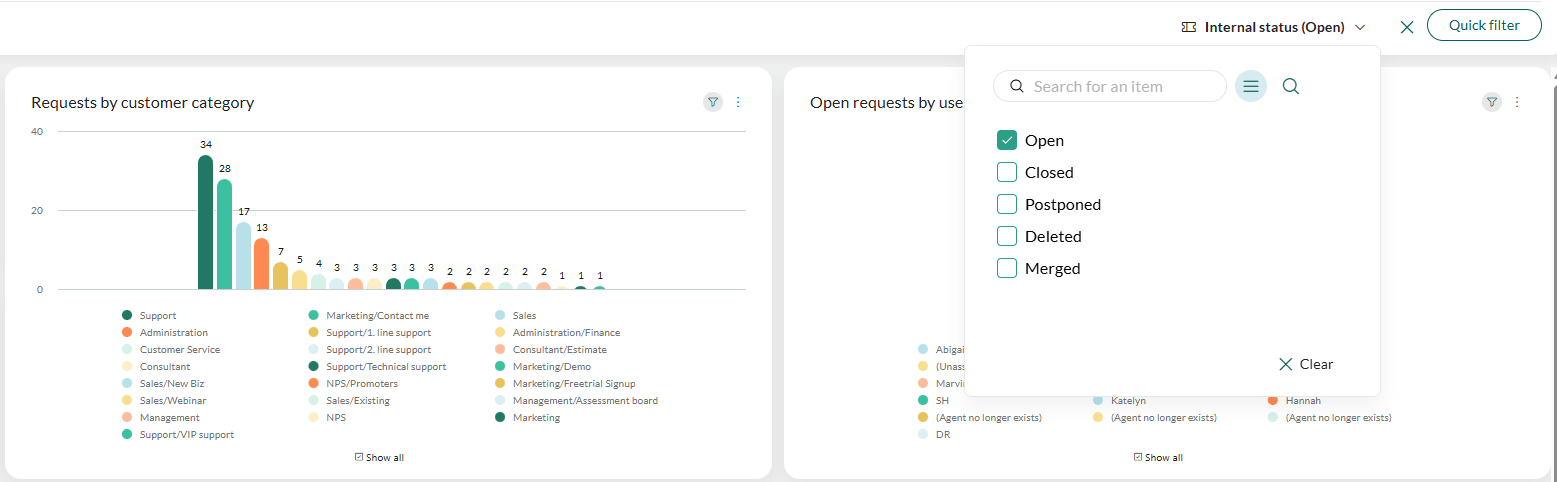This screenshot has width=1557, height=482.
Task: Select Marketing/Freetrial Signup legend entry
Action: click(565, 384)
